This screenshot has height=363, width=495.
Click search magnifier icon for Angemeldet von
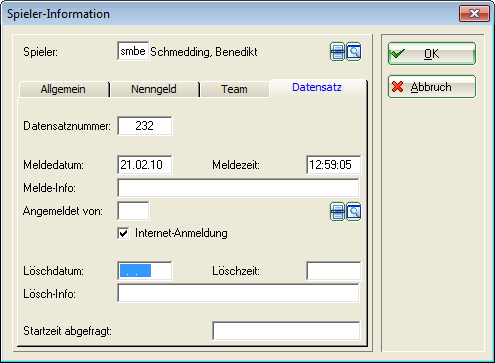(x=354, y=212)
